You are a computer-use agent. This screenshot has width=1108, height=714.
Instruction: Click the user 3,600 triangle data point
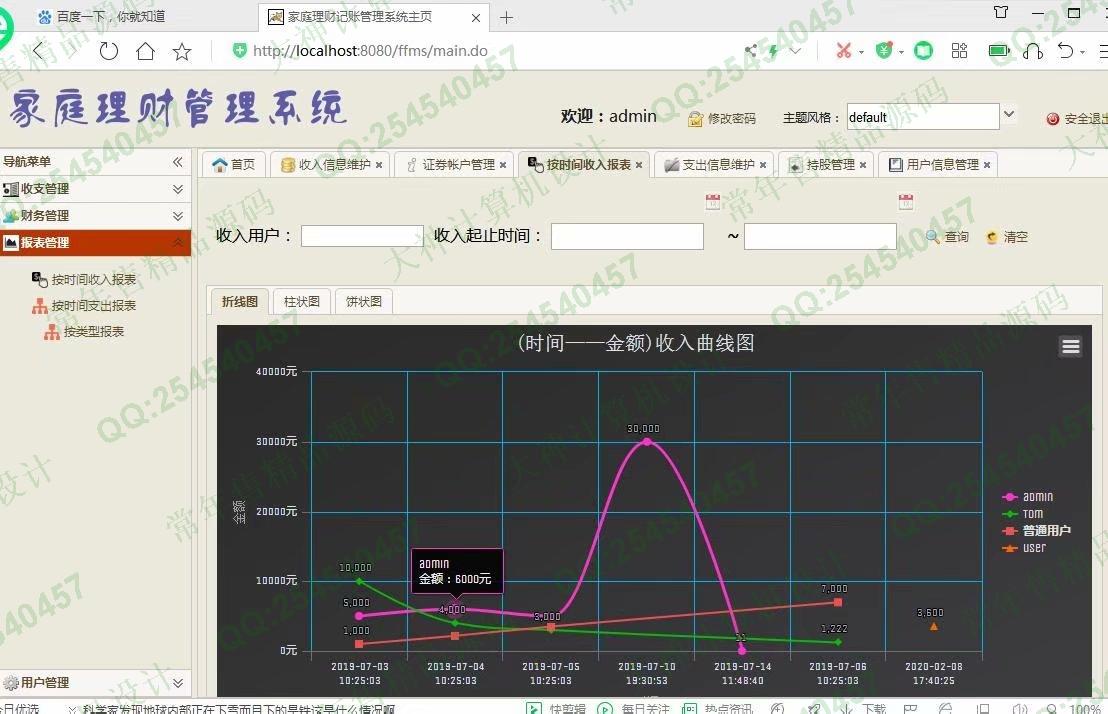[933, 626]
